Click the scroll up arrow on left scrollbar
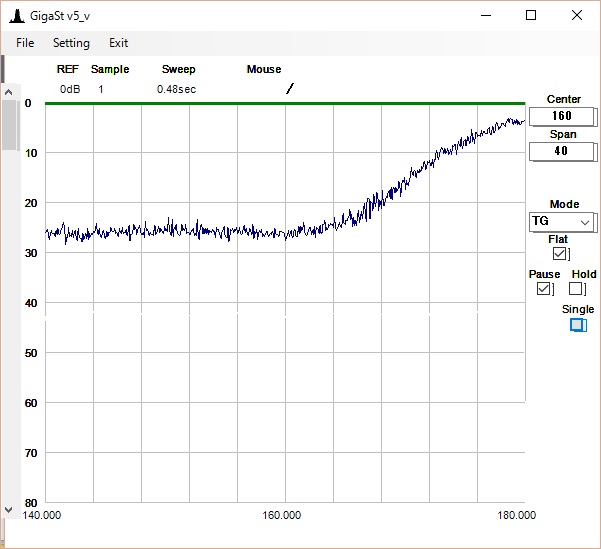The height and width of the screenshot is (549, 601). [x=8, y=92]
